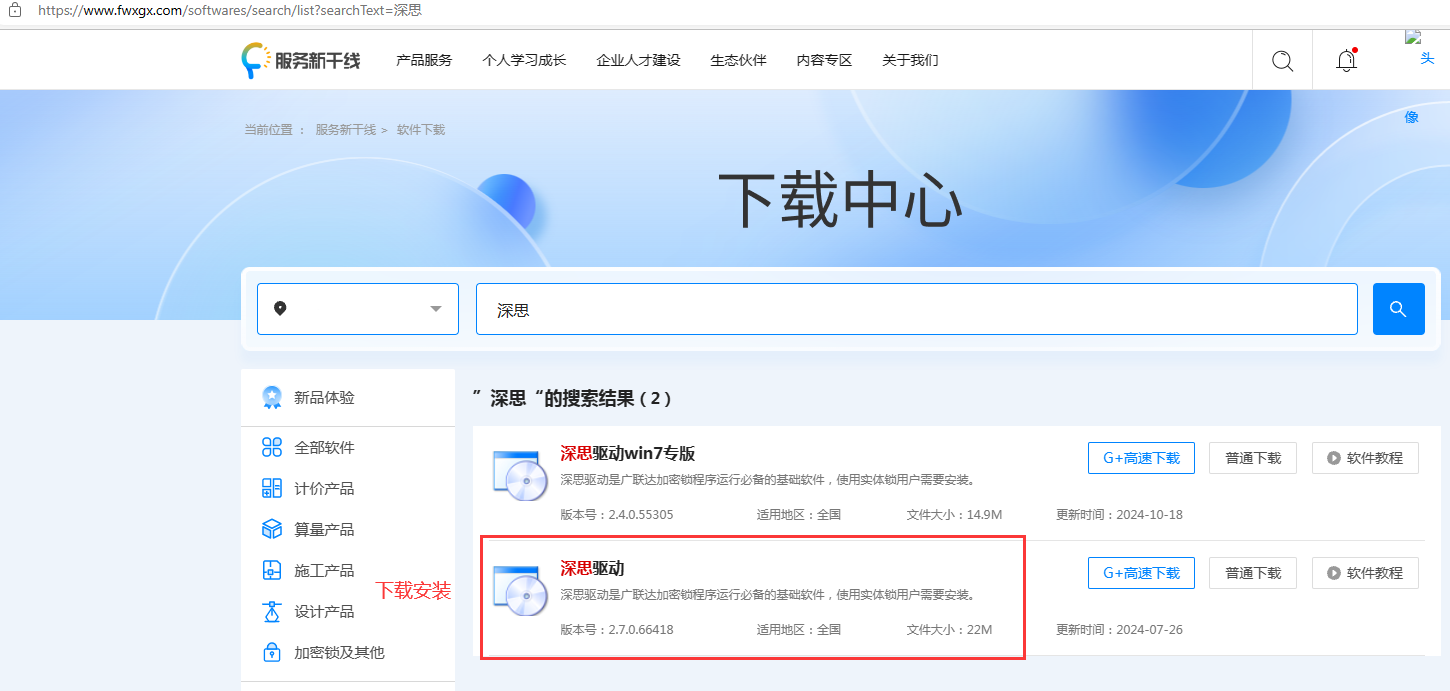Image resolution: width=1450 pixels, height=691 pixels.
Task: Click the browser address bar lock icon
Action: (x=14, y=9)
